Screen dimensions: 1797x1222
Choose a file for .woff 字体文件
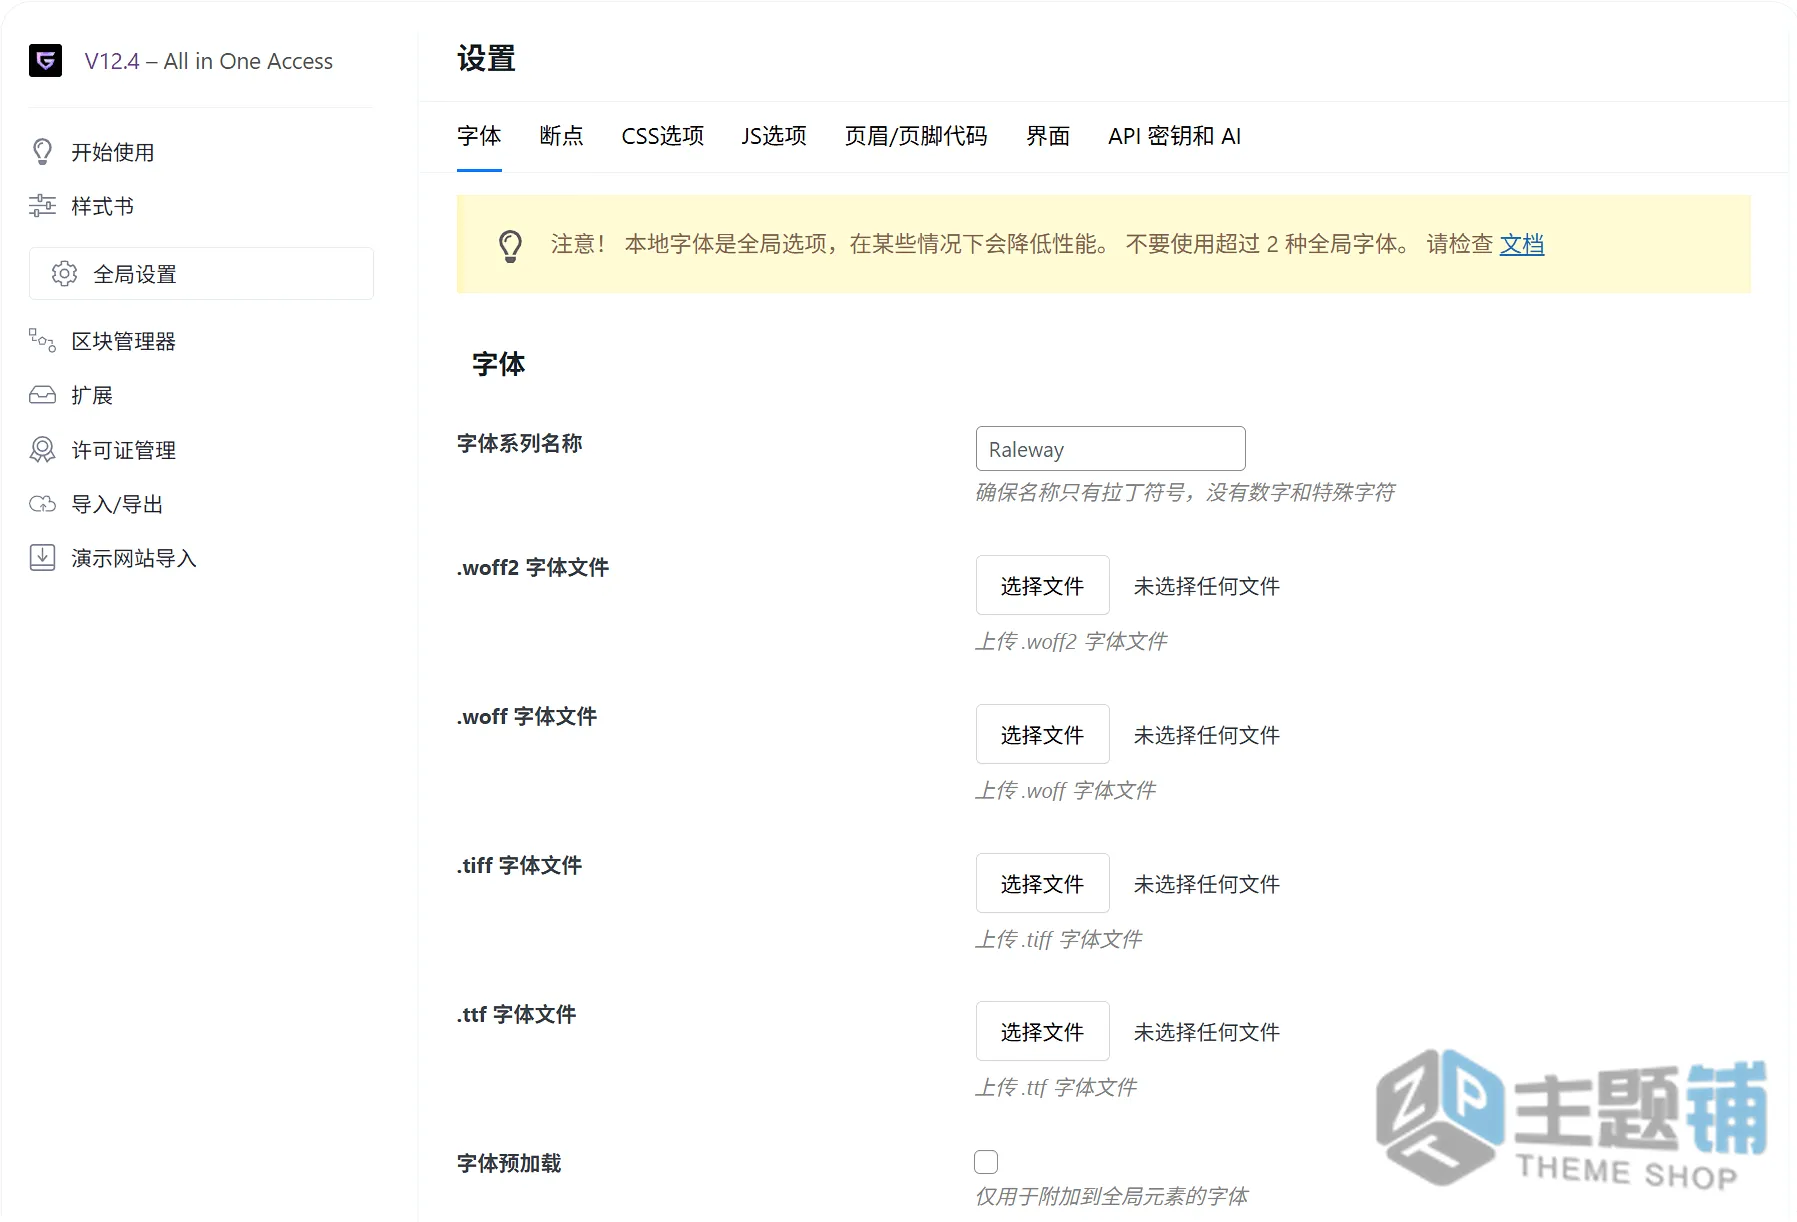(1042, 734)
